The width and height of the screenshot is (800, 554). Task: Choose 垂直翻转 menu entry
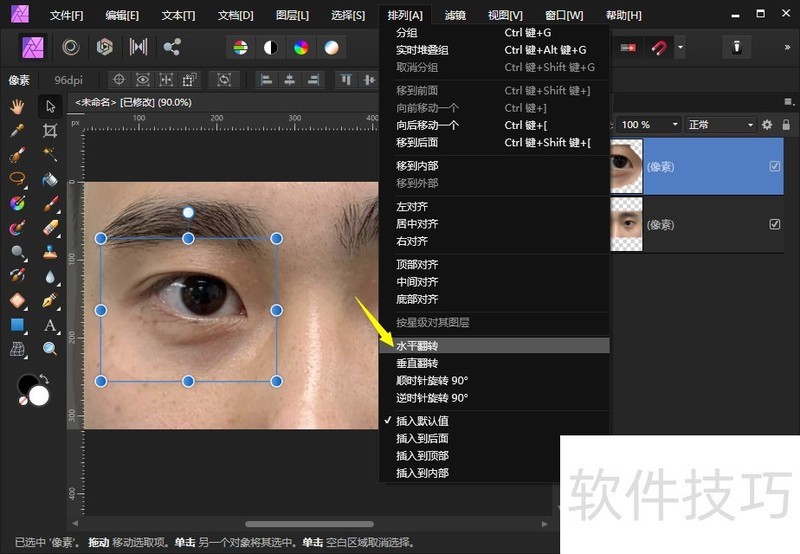pyautogui.click(x=494, y=363)
